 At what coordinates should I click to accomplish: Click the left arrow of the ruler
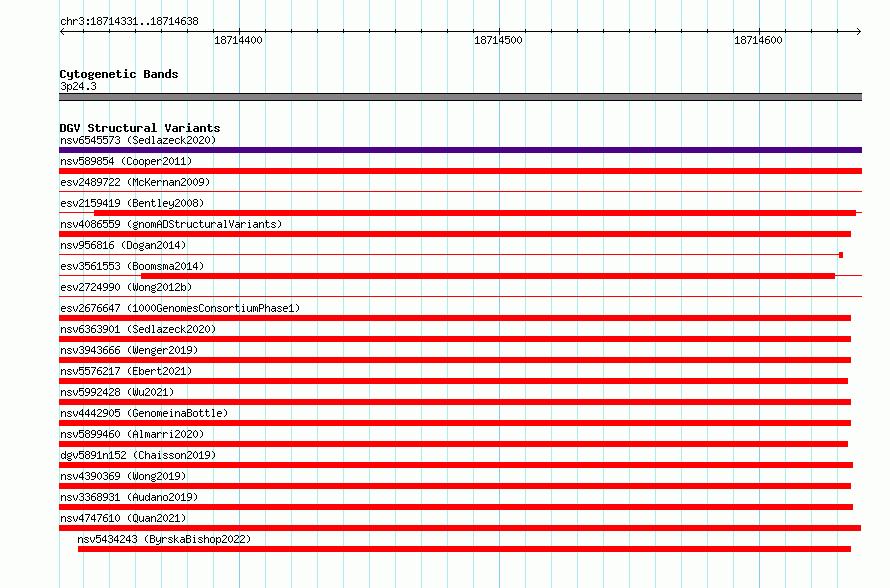[62, 31]
